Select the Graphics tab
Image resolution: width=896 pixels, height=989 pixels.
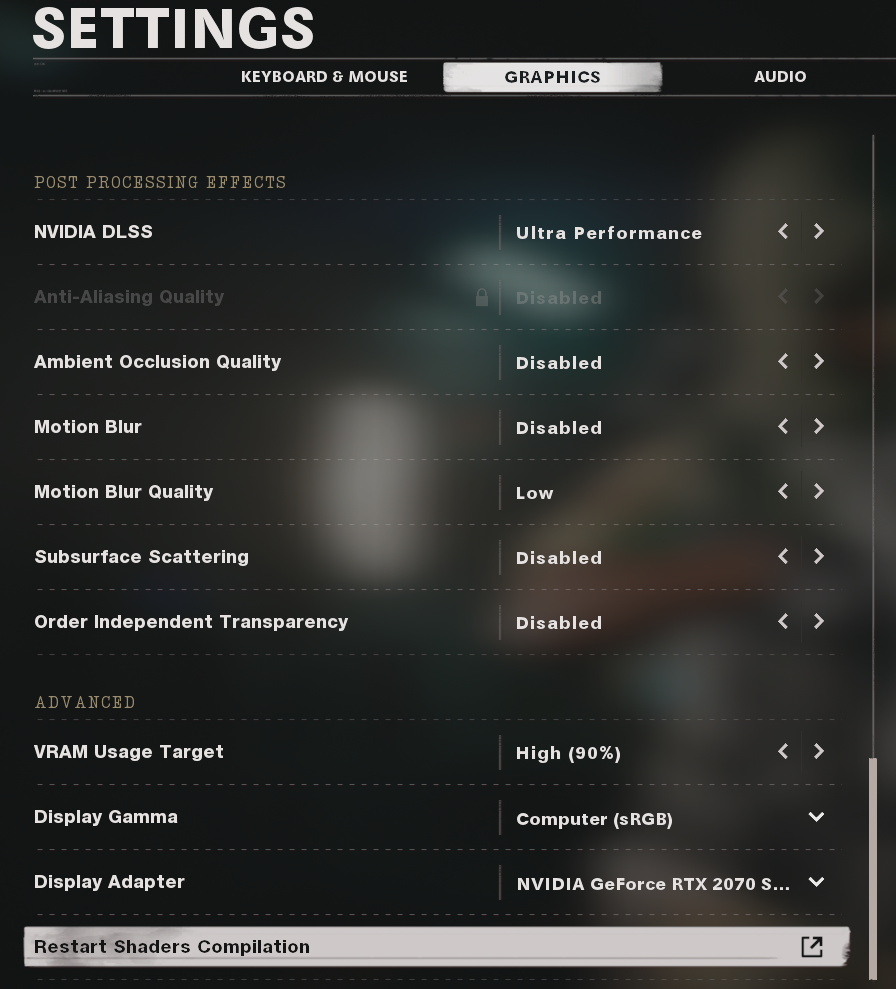pyautogui.click(x=552, y=77)
